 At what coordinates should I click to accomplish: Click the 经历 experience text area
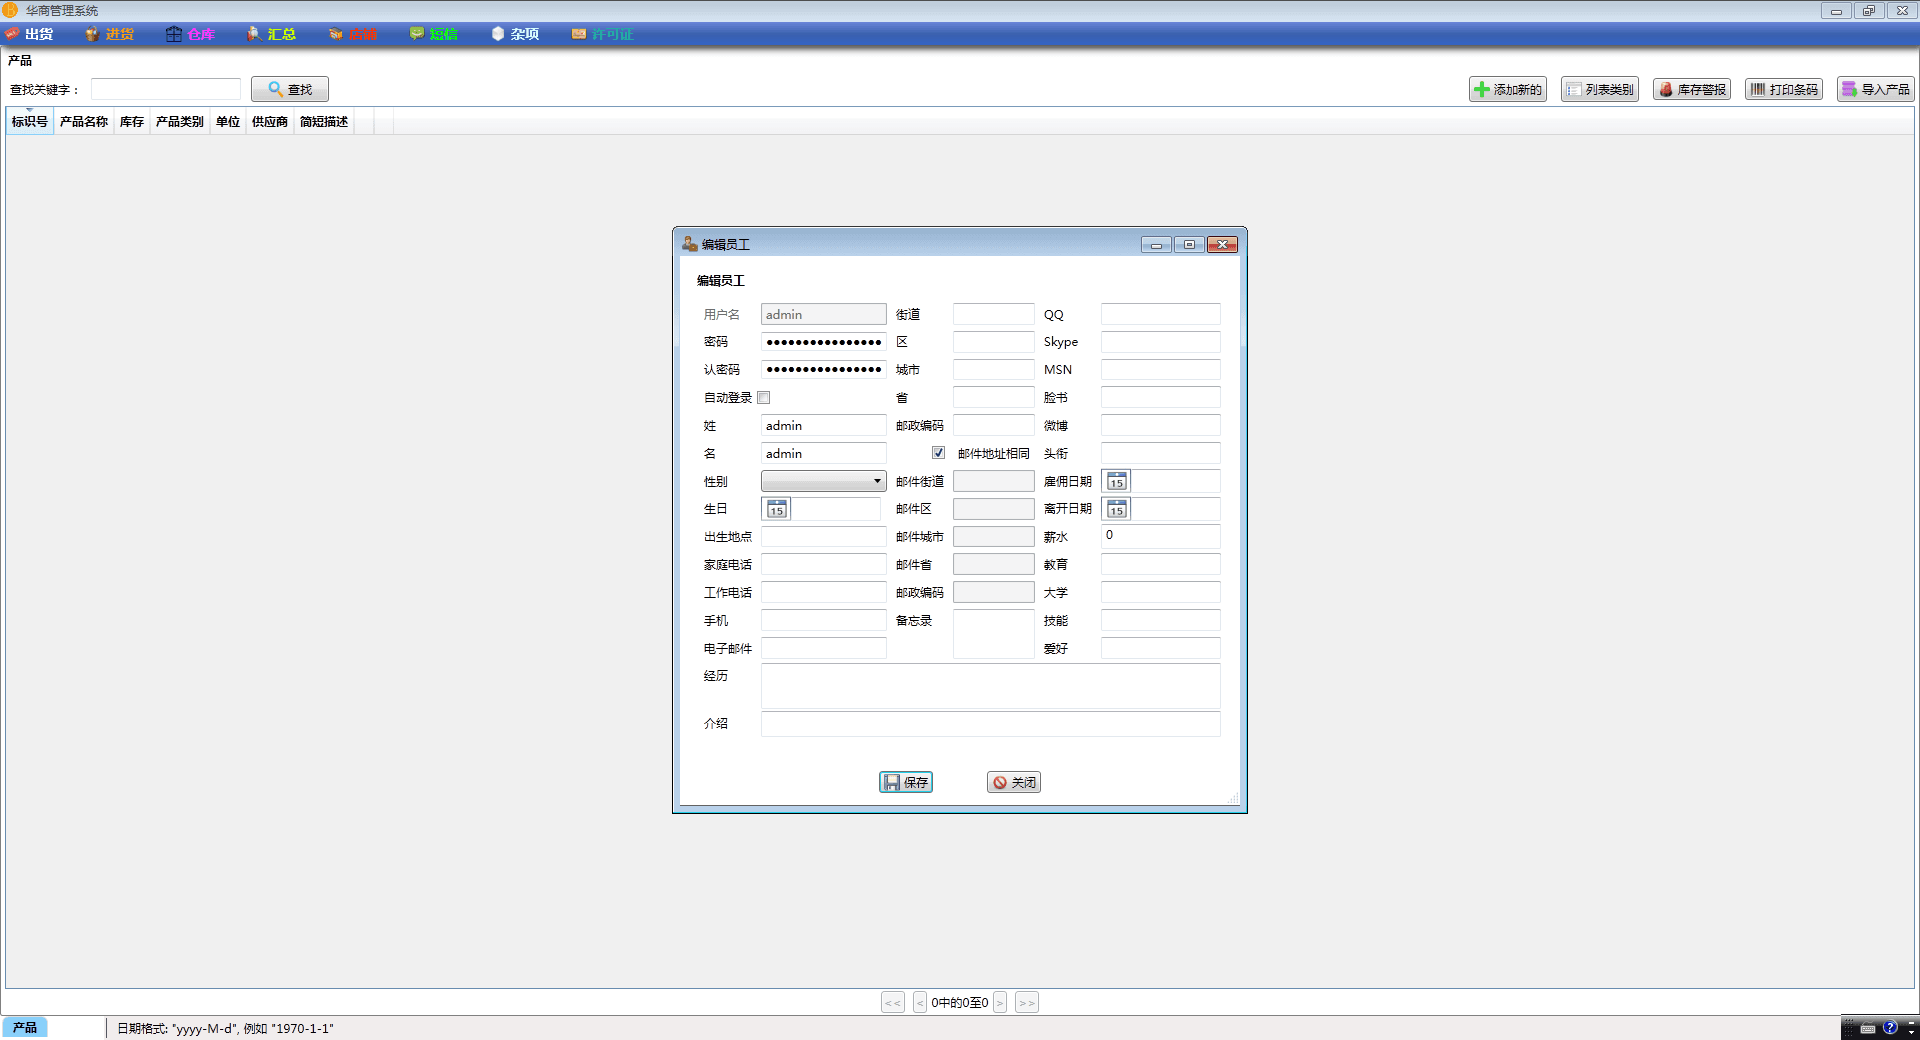tap(991, 687)
